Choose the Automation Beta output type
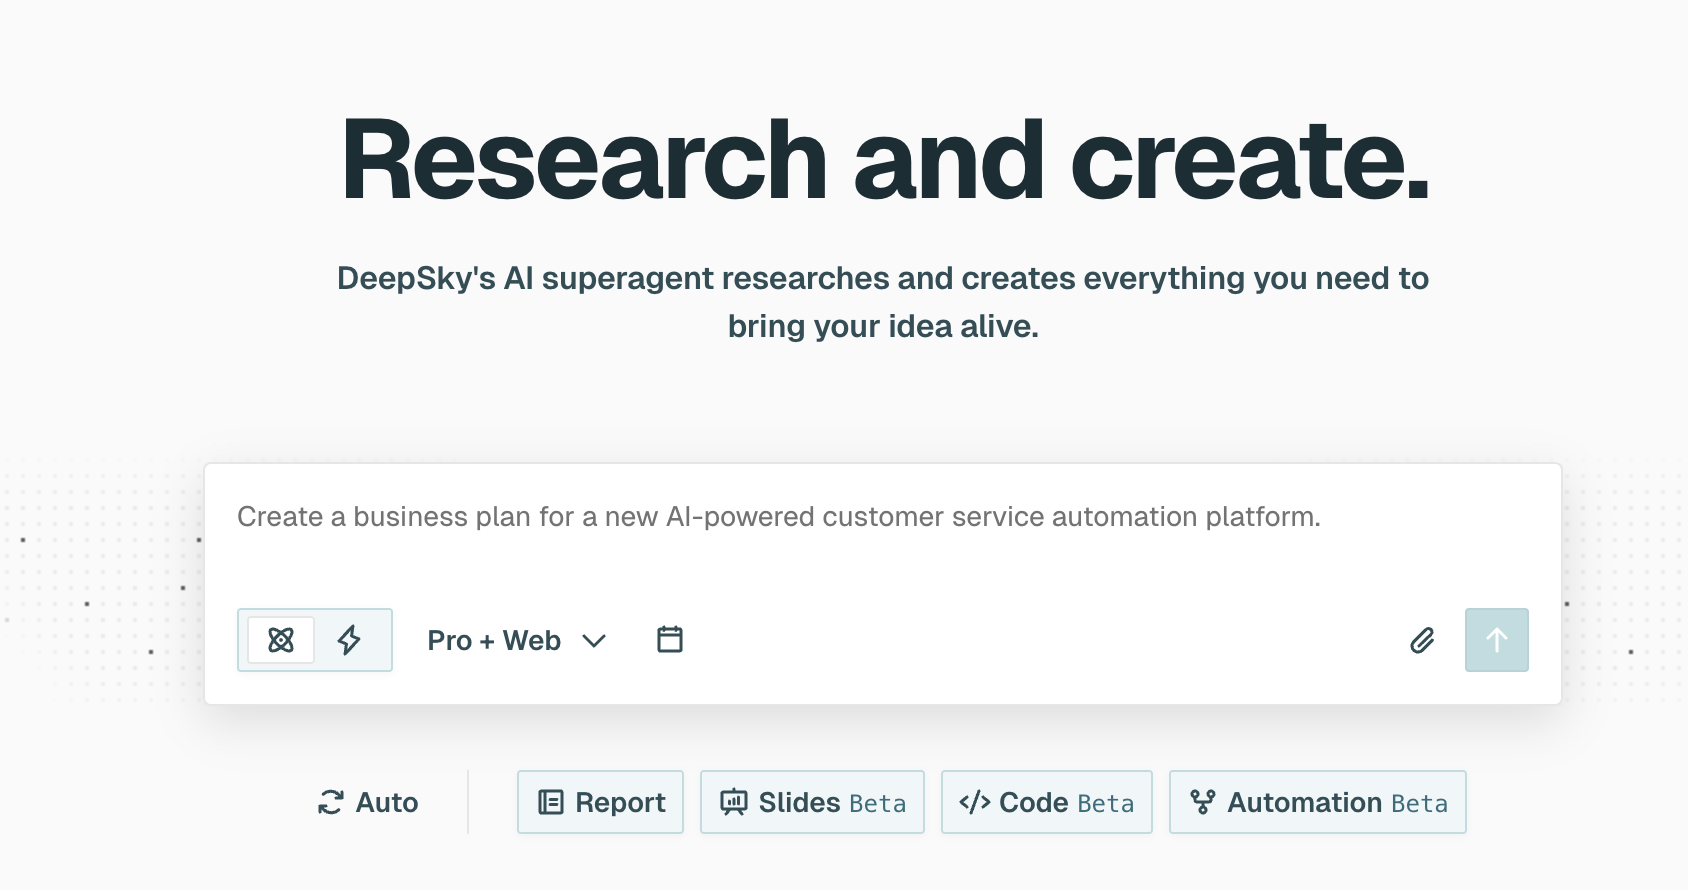The image size is (1688, 890). coord(1318,802)
